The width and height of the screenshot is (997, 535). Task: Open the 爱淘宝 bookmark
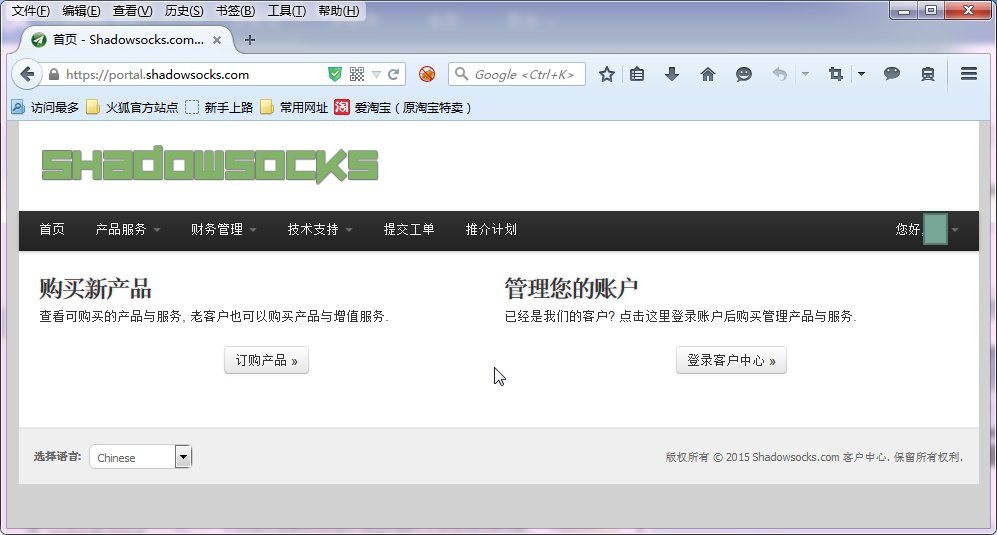[403, 108]
